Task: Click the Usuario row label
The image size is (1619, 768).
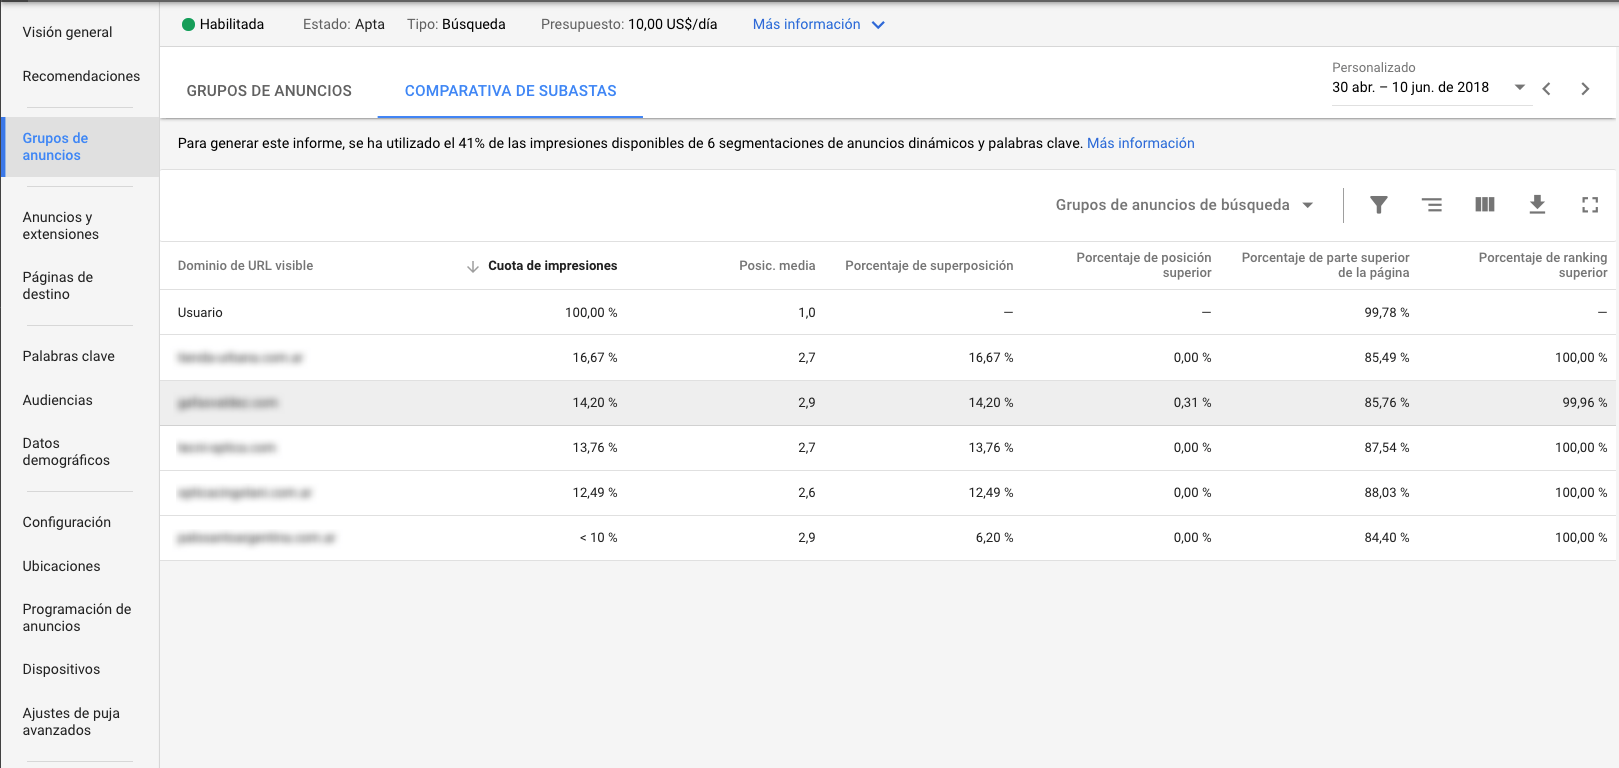Action: 200,313
